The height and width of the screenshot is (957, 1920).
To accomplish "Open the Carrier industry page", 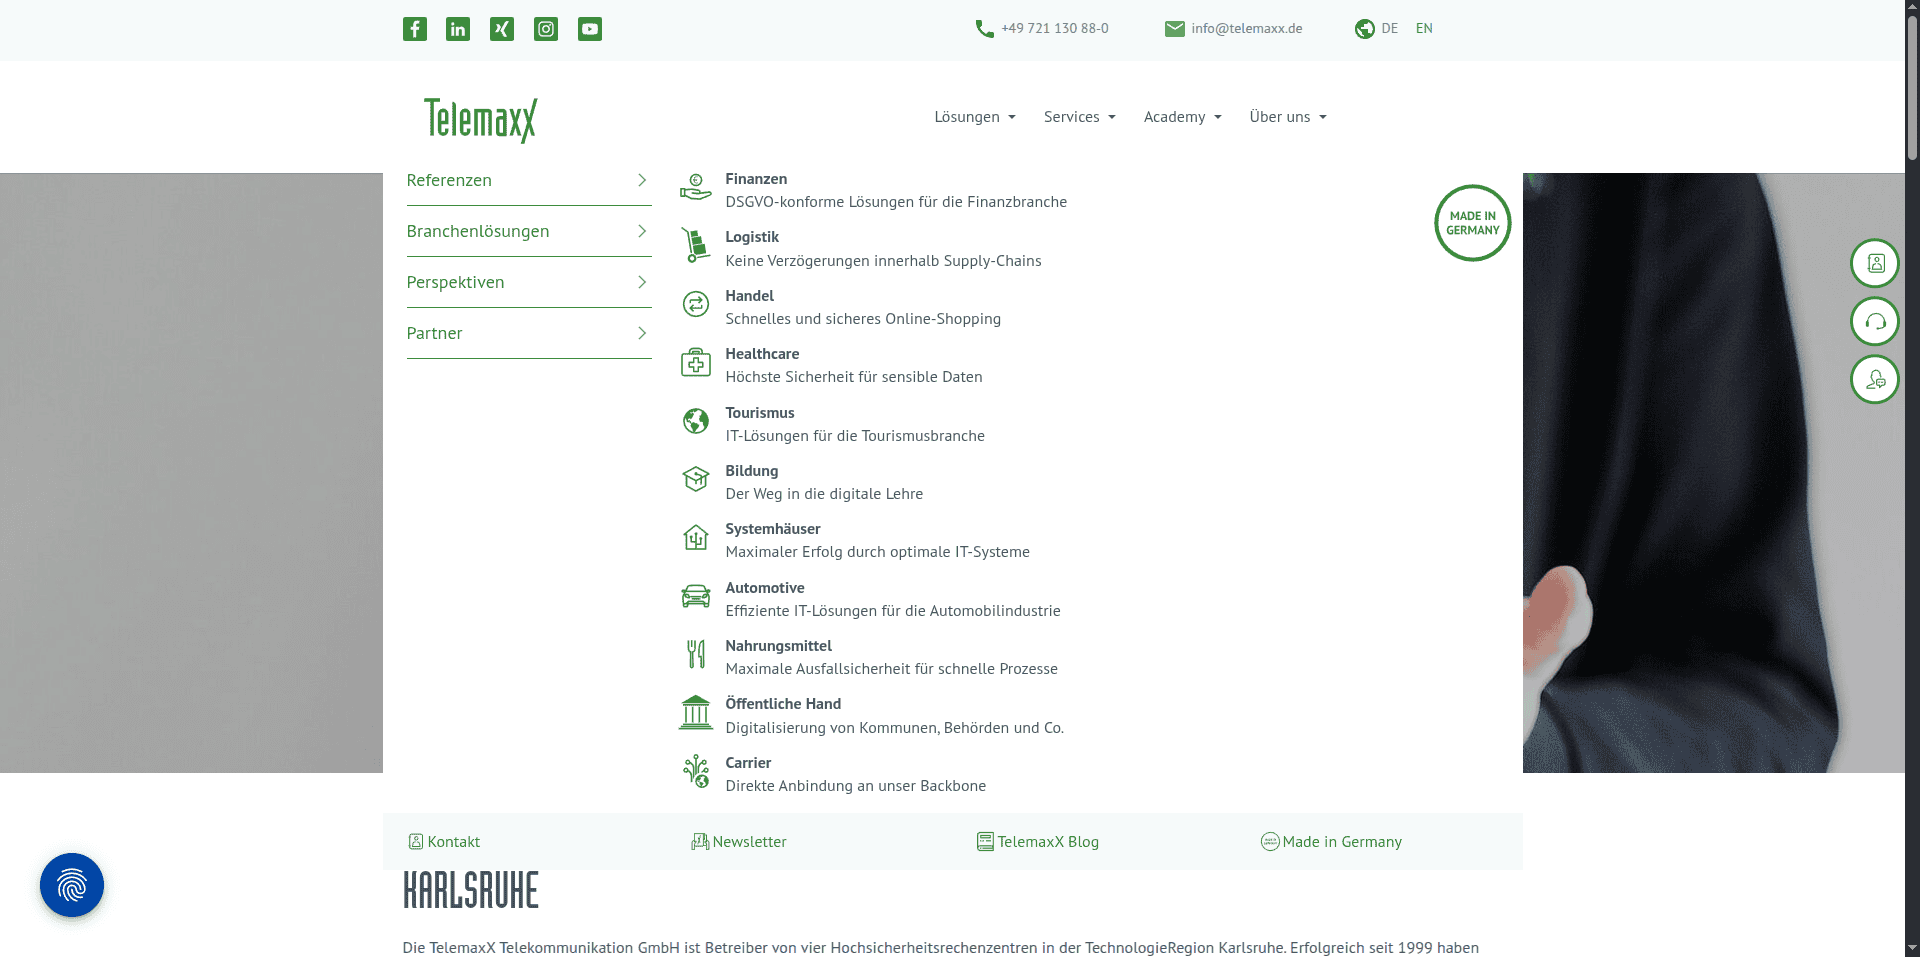I will (748, 763).
